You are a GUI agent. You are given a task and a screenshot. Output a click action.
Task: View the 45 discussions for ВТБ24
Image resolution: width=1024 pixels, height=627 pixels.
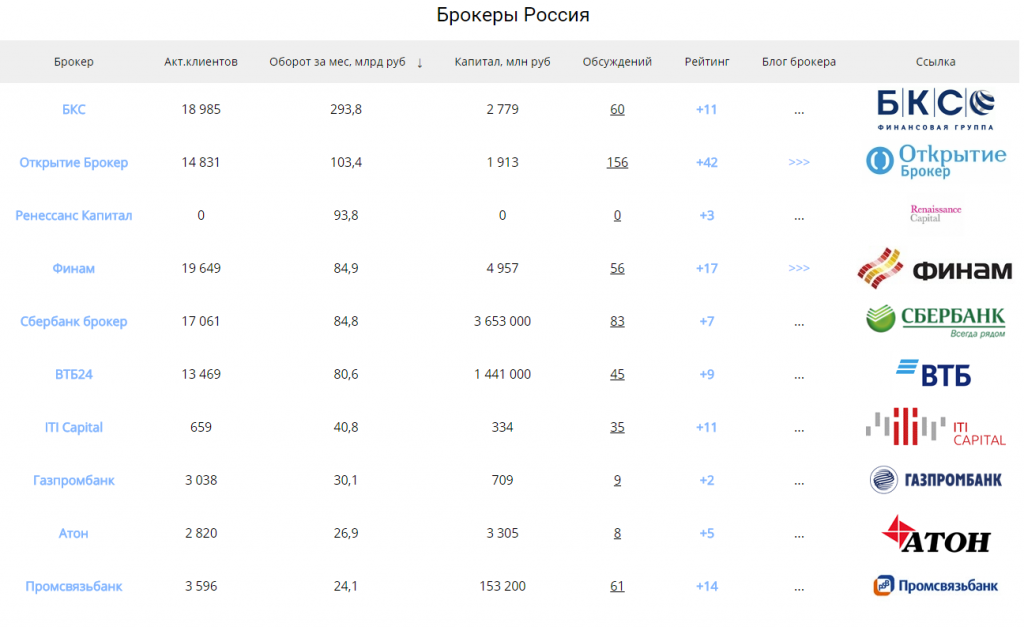click(x=617, y=374)
